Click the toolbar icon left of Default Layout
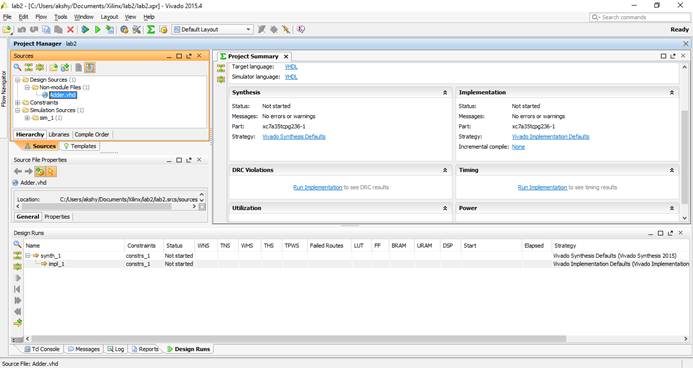This screenshot has width=693, height=368. click(164, 30)
